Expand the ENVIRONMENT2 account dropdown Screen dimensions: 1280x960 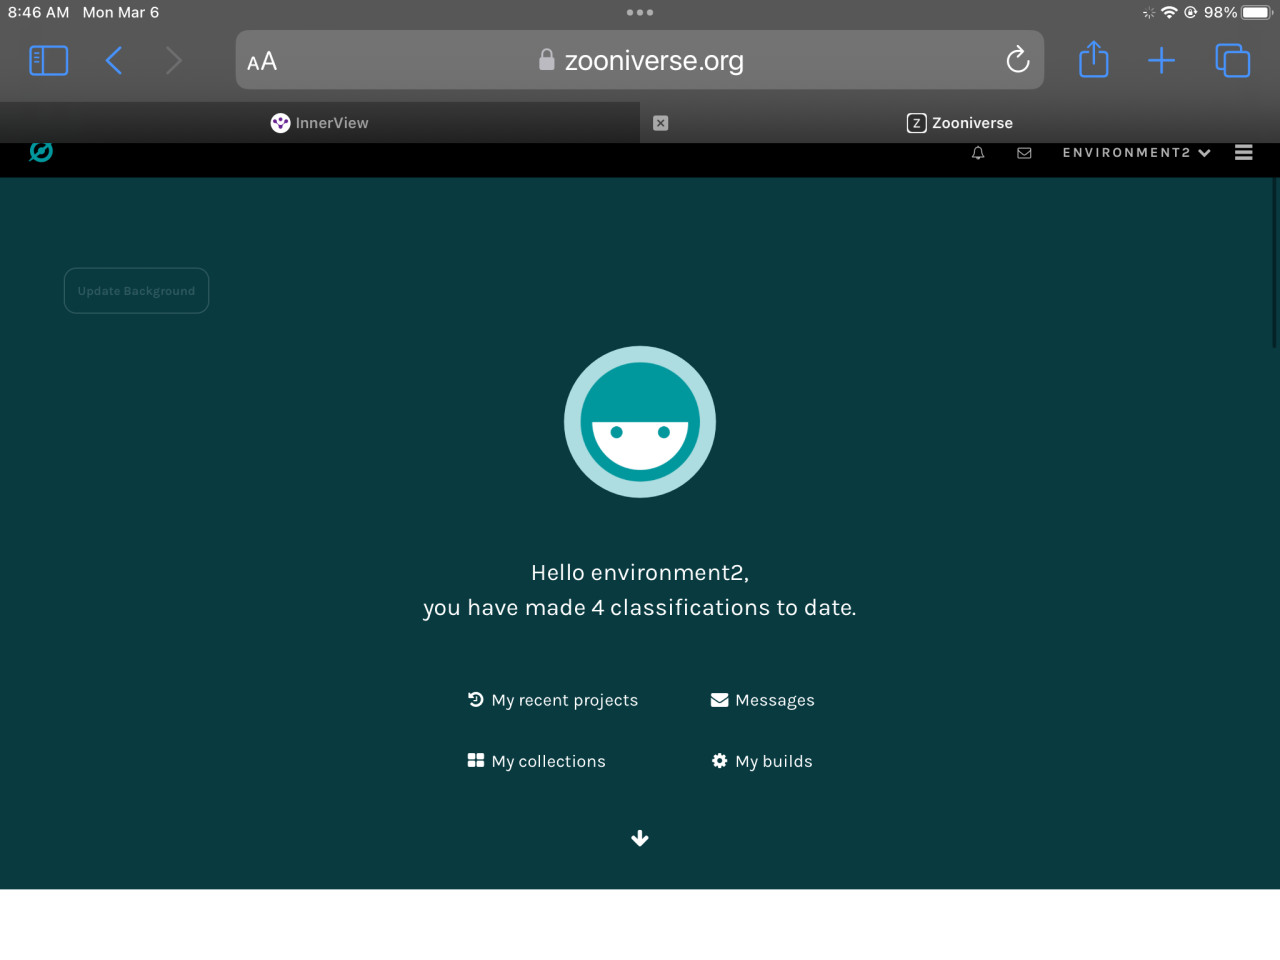(1137, 153)
